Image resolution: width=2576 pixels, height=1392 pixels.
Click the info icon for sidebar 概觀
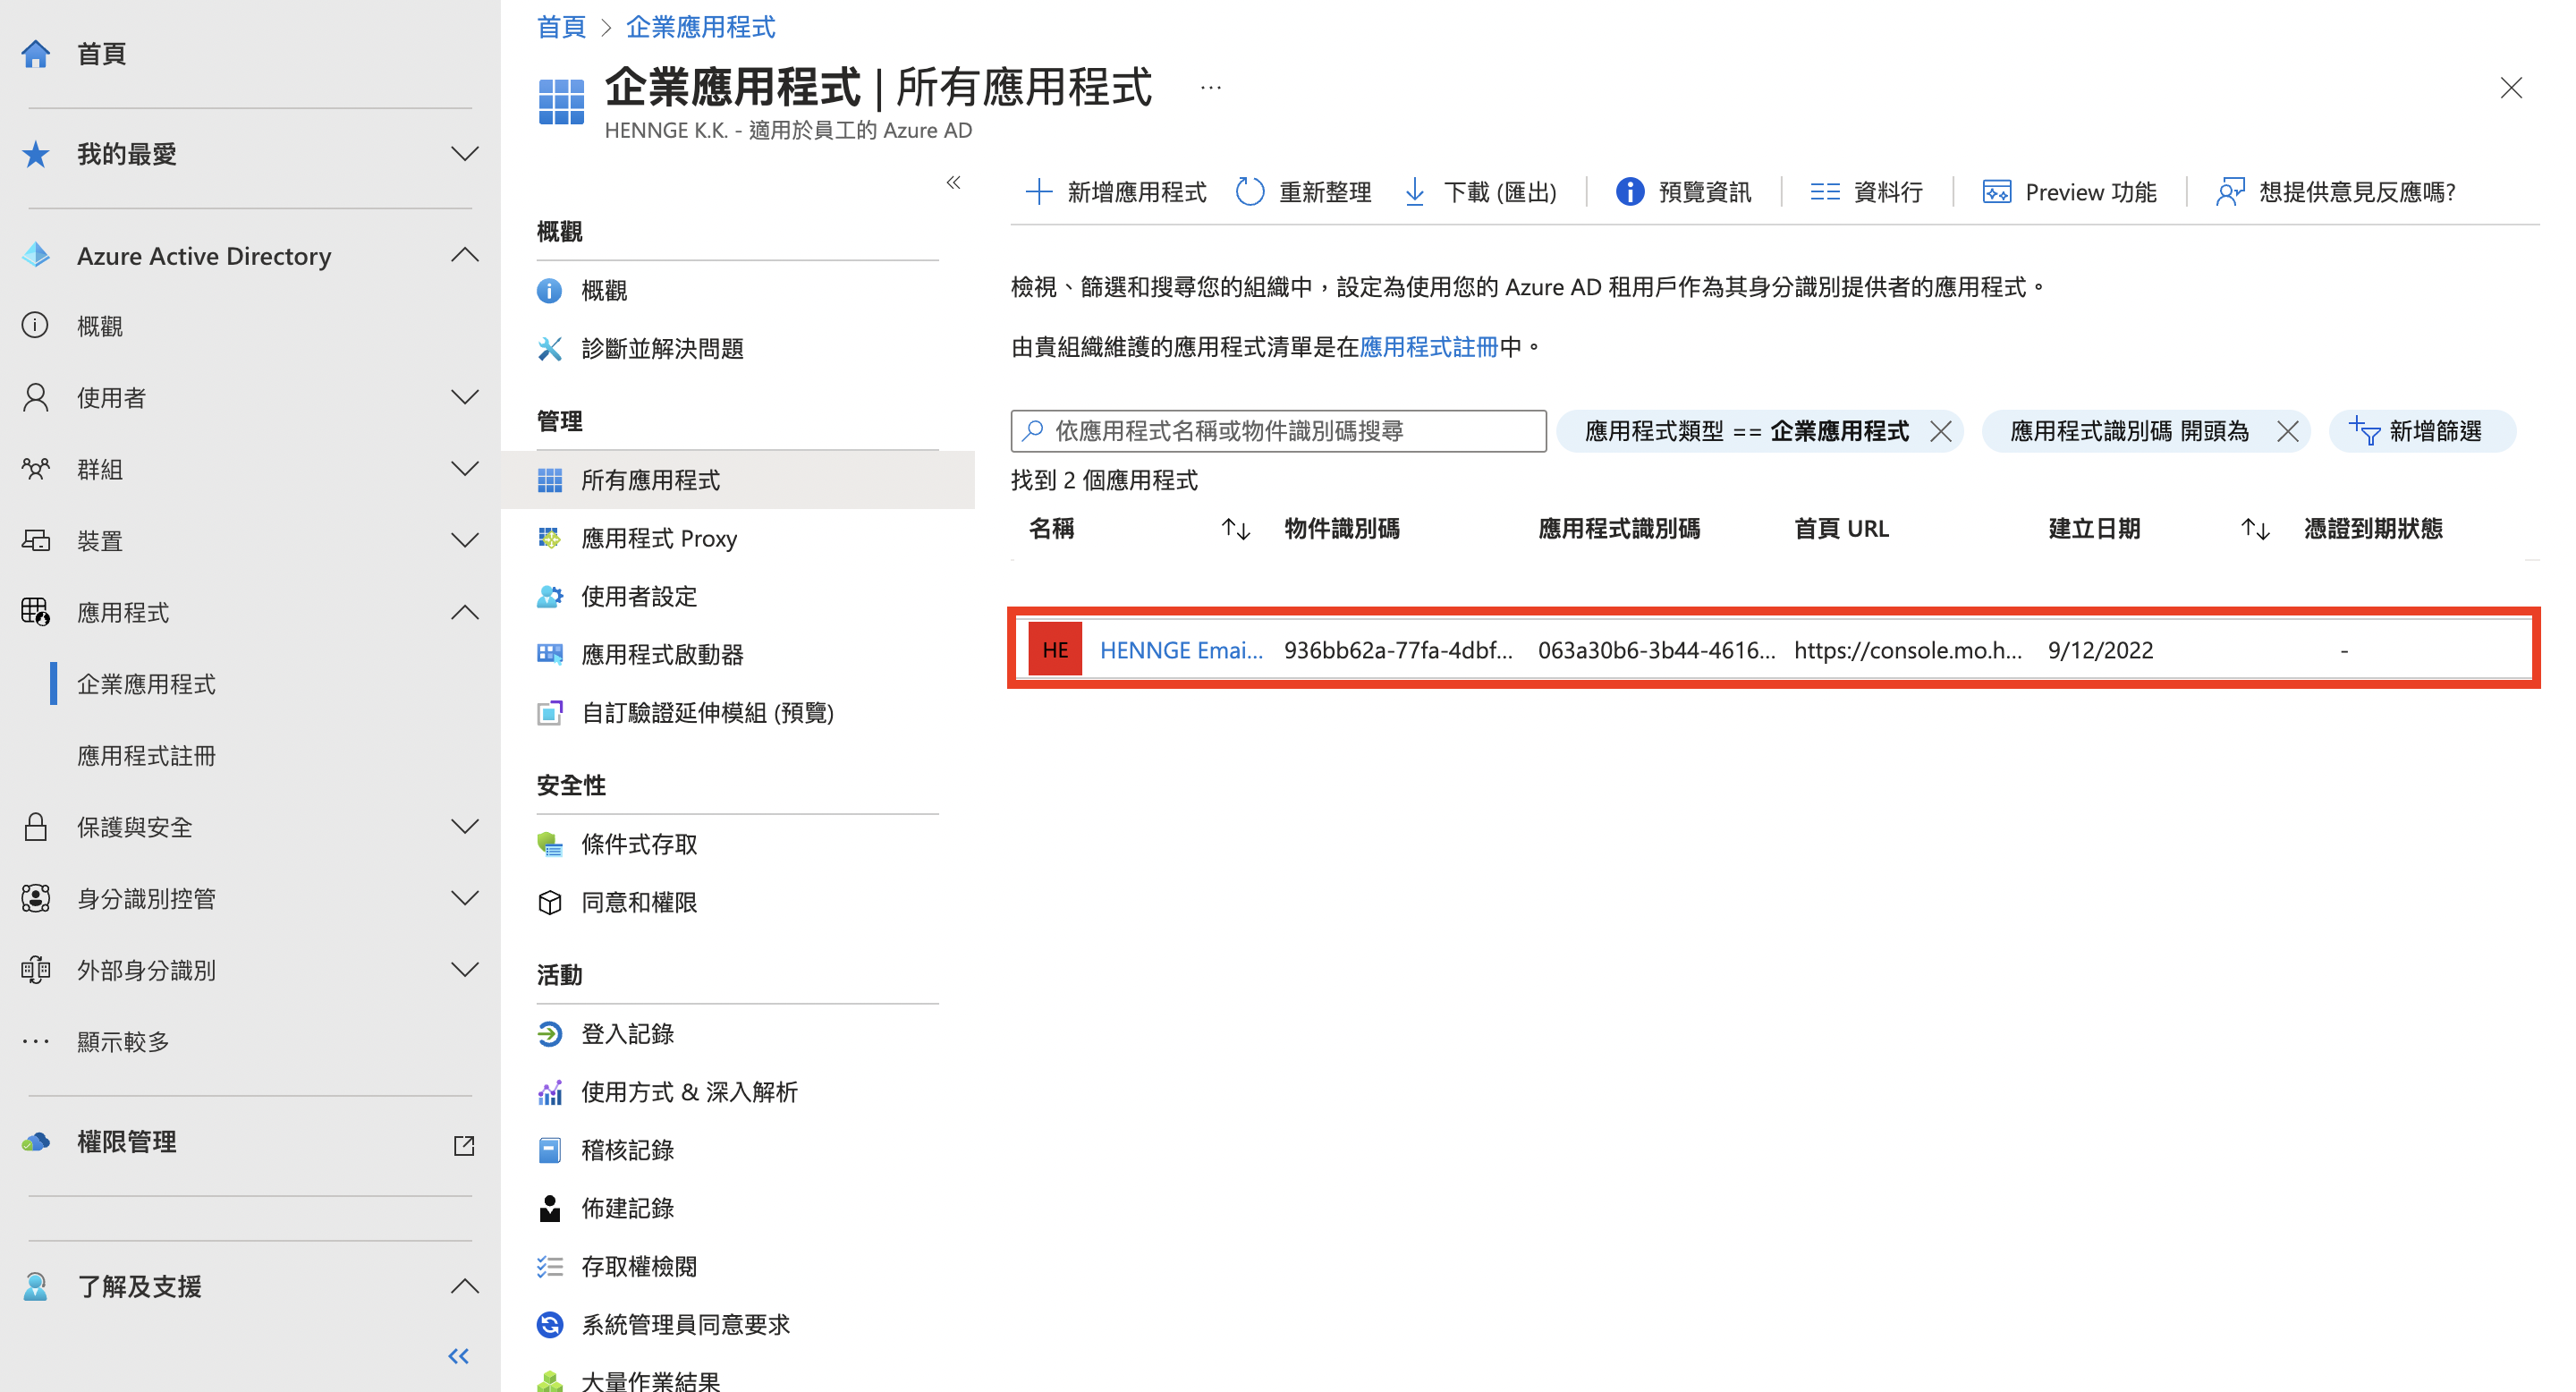coord(35,326)
